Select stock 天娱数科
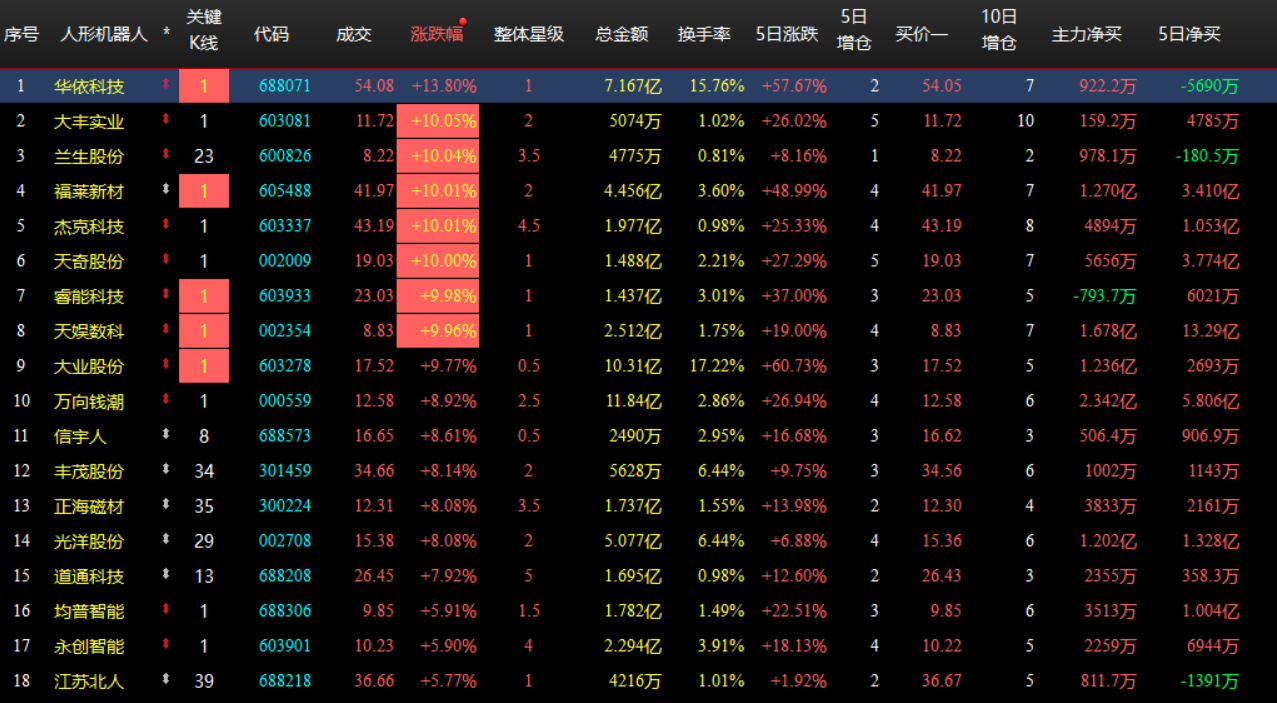Image resolution: width=1277 pixels, height=703 pixels. point(89,331)
